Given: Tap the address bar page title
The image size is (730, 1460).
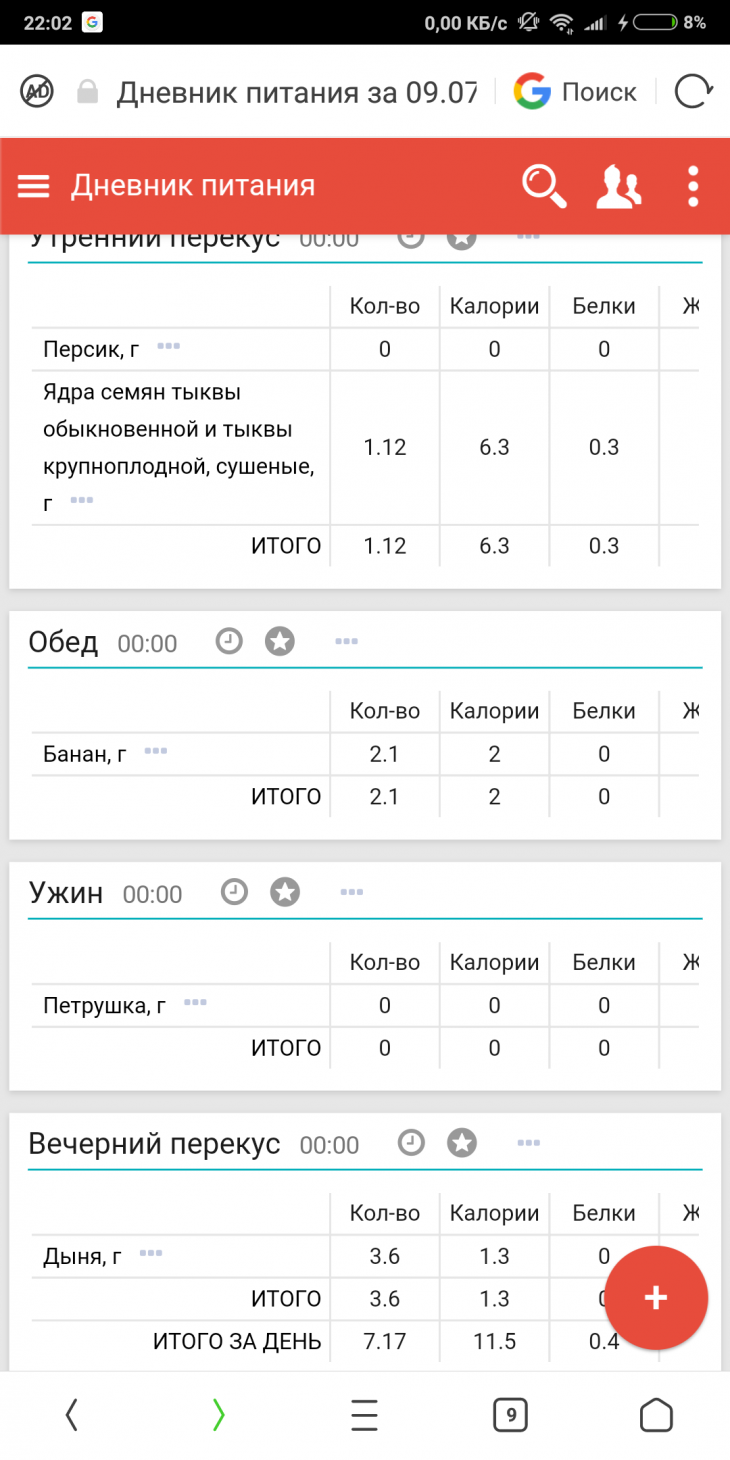Looking at the screenshot, I should [x=296, y=93].
